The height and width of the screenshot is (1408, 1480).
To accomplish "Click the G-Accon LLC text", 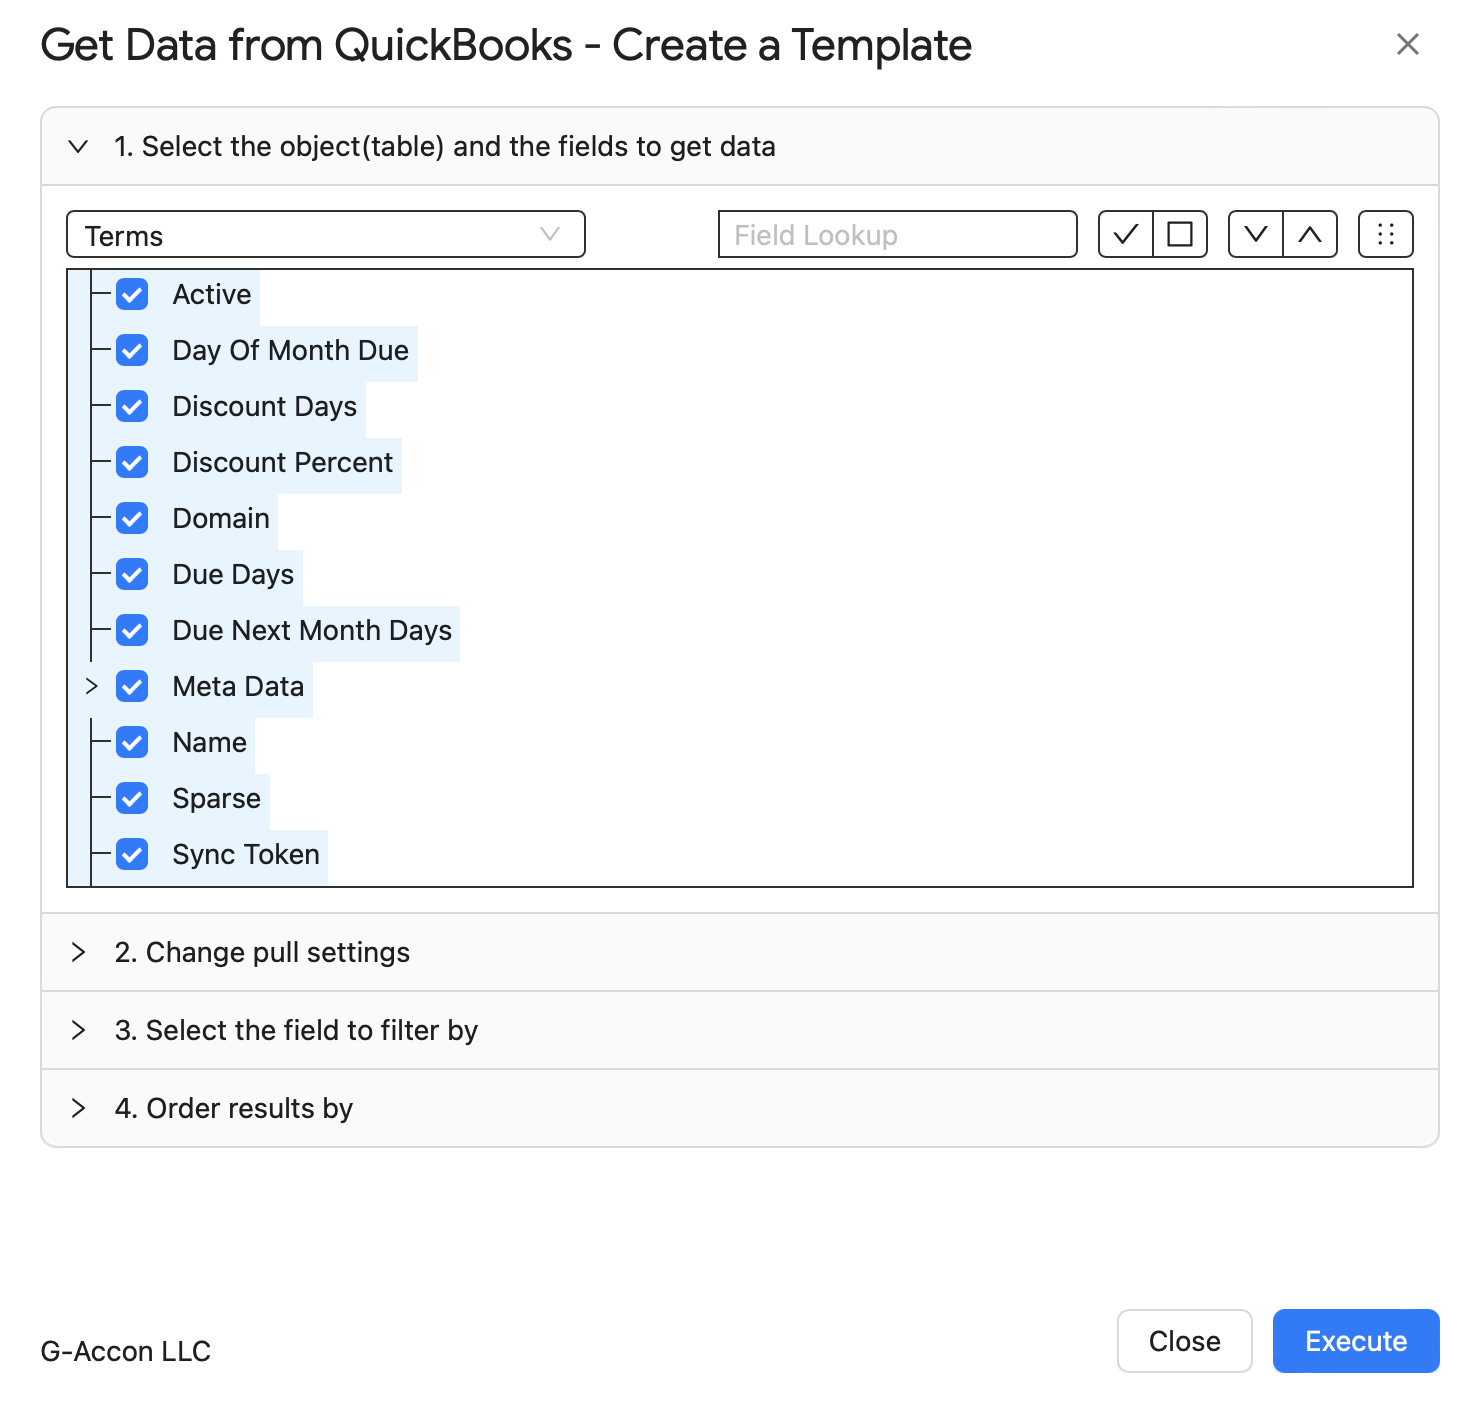I will 126,1351.
